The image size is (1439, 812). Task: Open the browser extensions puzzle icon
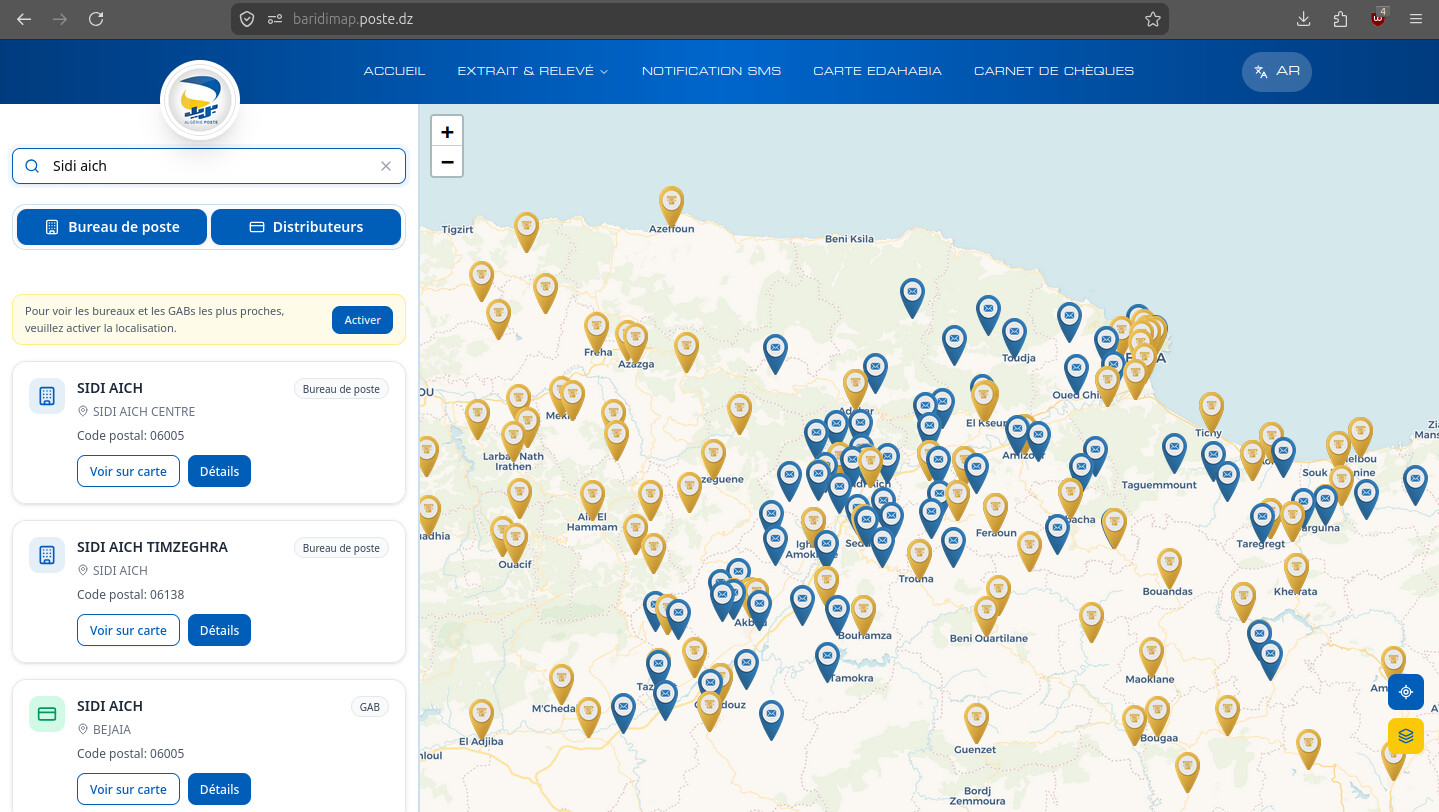[1341, 19]
